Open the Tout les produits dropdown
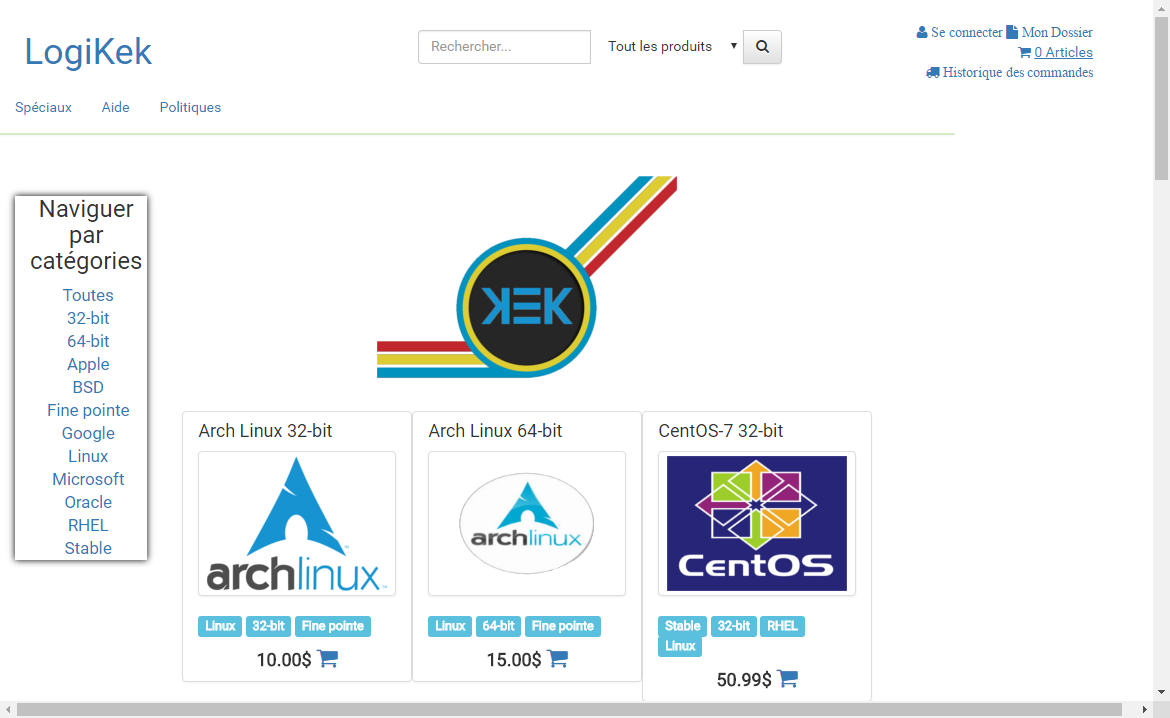Screen dimensions: 1170x718 click(x=672, y=46)
